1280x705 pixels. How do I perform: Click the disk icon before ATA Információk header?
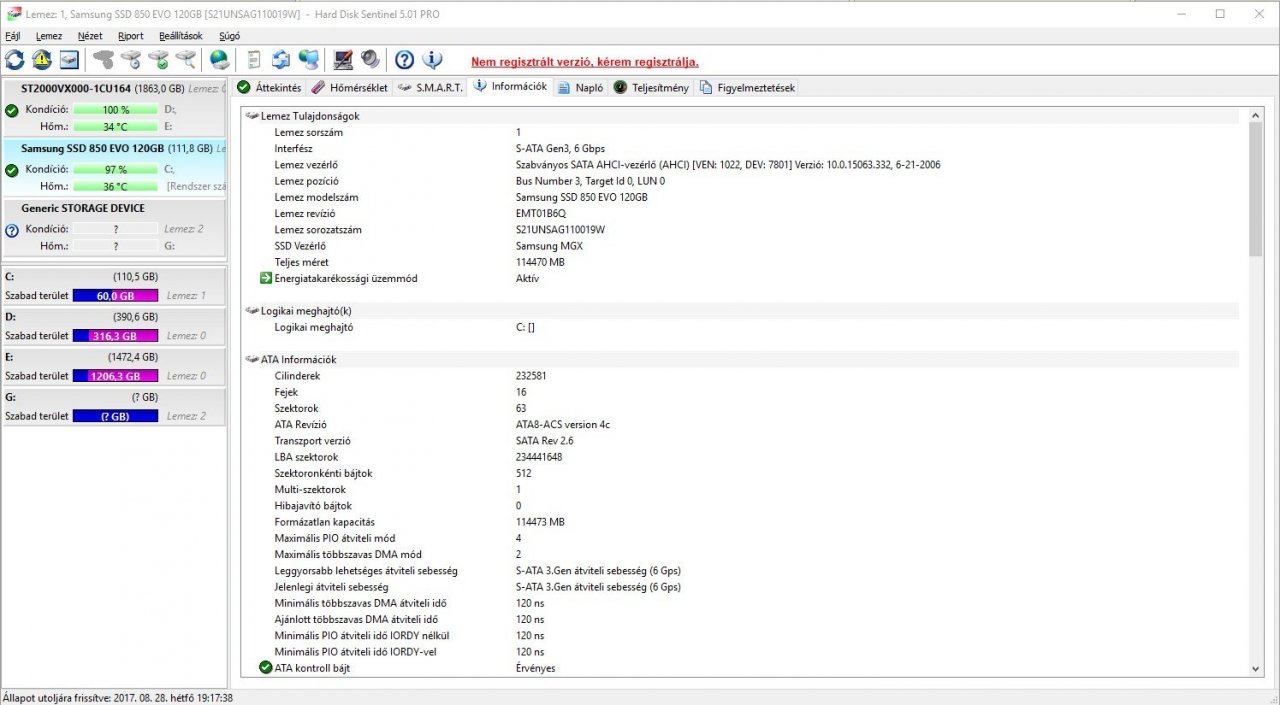252,359
